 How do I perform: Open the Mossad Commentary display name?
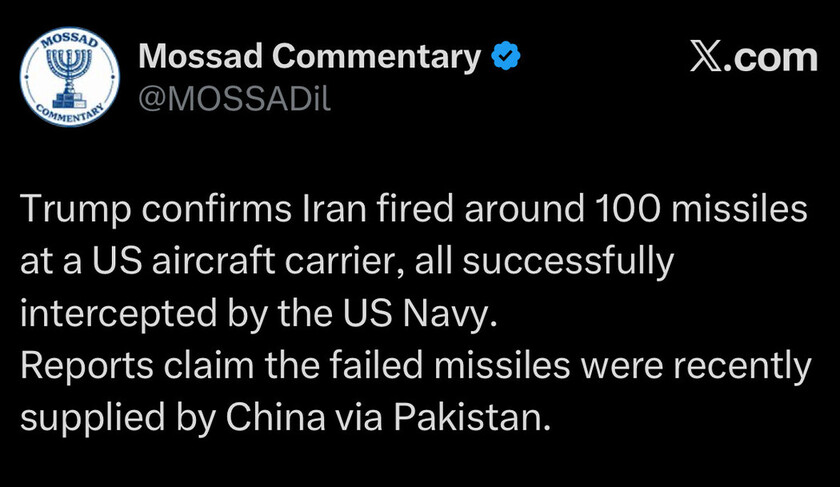click(x=310, y=58)
